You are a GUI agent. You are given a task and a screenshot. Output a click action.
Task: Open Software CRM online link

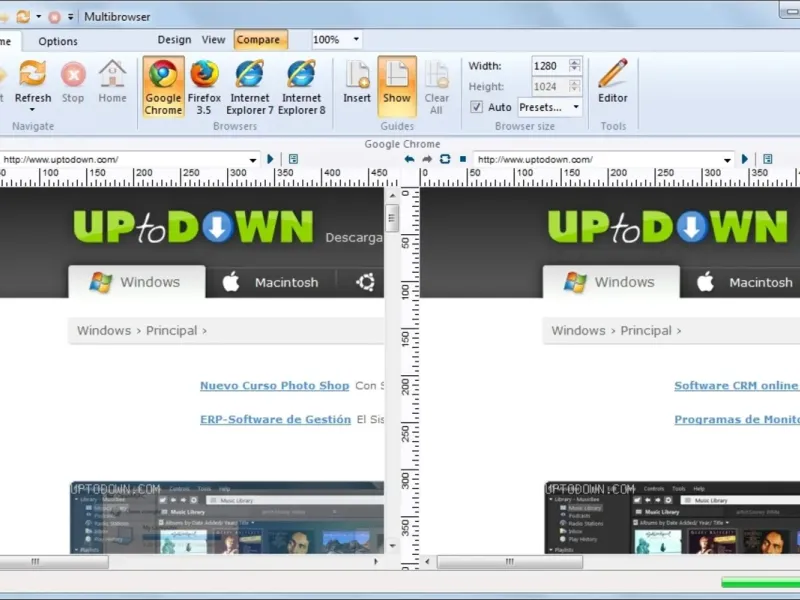tap(737, 386)
